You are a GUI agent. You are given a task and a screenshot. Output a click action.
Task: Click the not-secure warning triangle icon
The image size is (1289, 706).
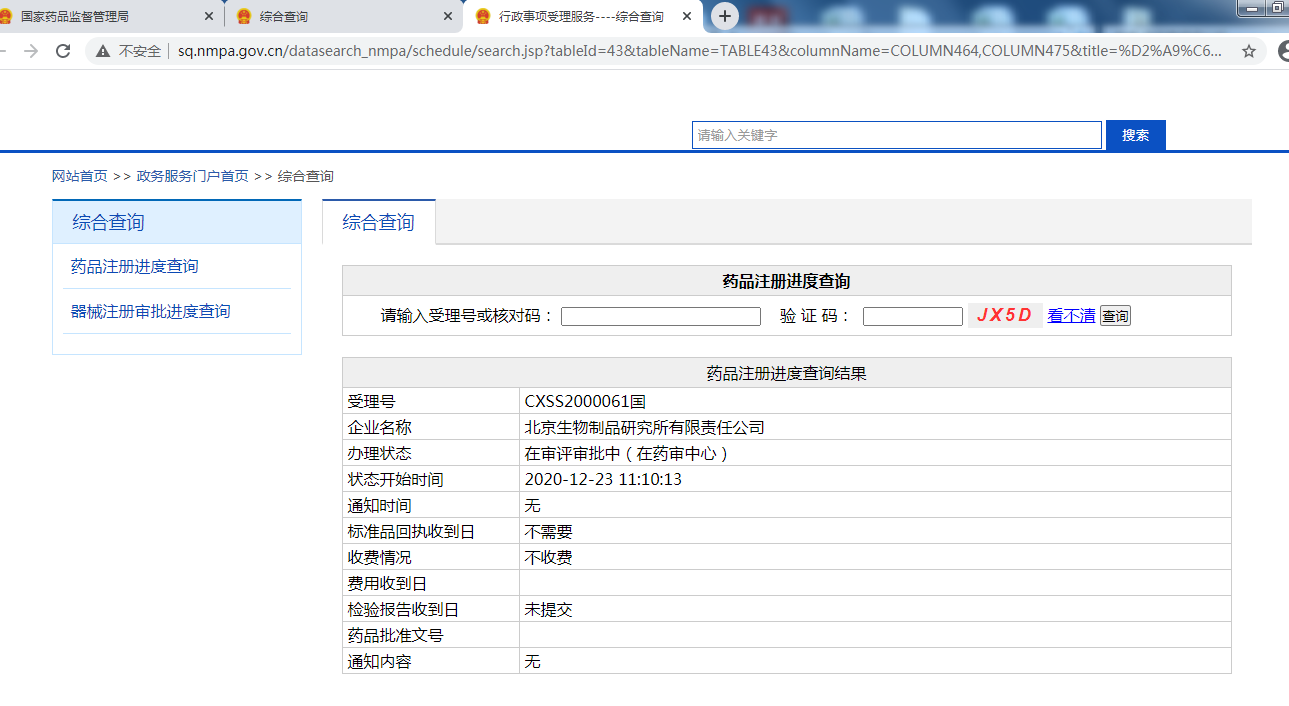[x=103, y=51]
